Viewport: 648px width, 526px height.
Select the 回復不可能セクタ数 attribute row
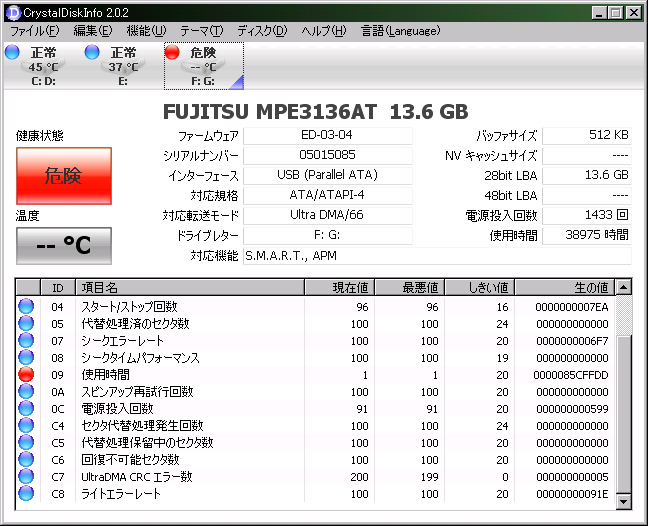[x=316, y=459]
